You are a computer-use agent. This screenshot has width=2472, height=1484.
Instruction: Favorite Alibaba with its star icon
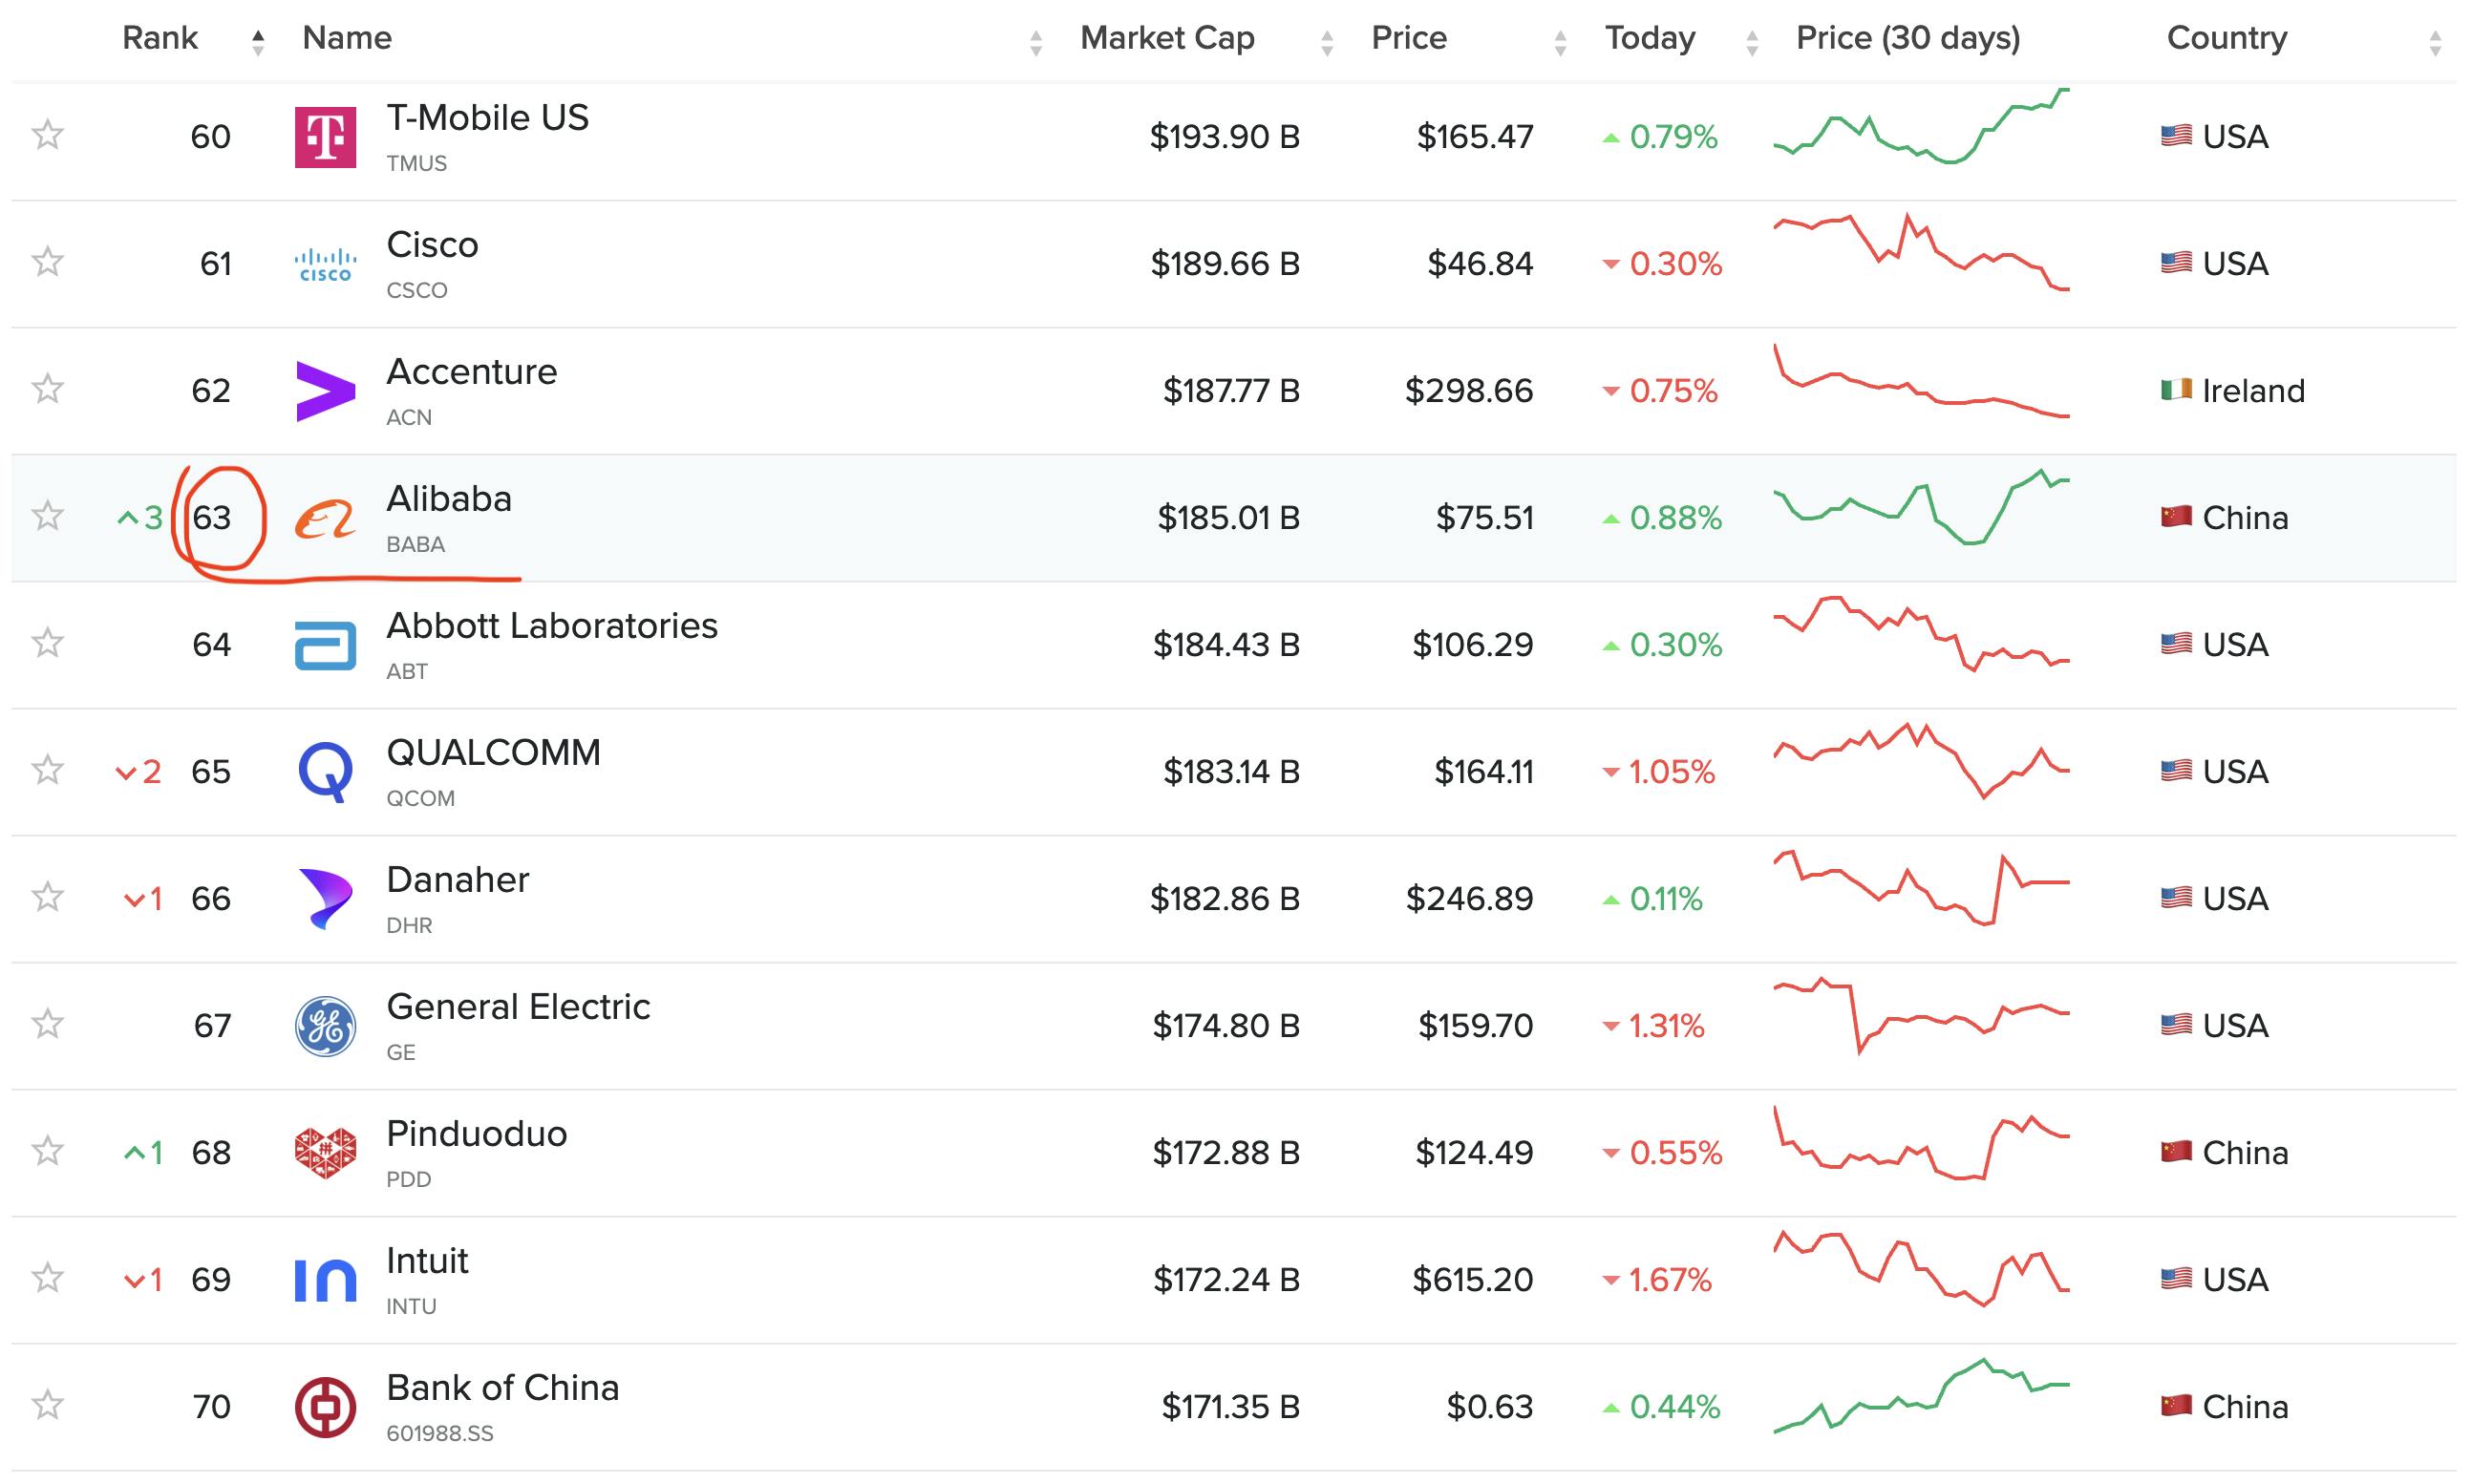[x=47, y=518]
